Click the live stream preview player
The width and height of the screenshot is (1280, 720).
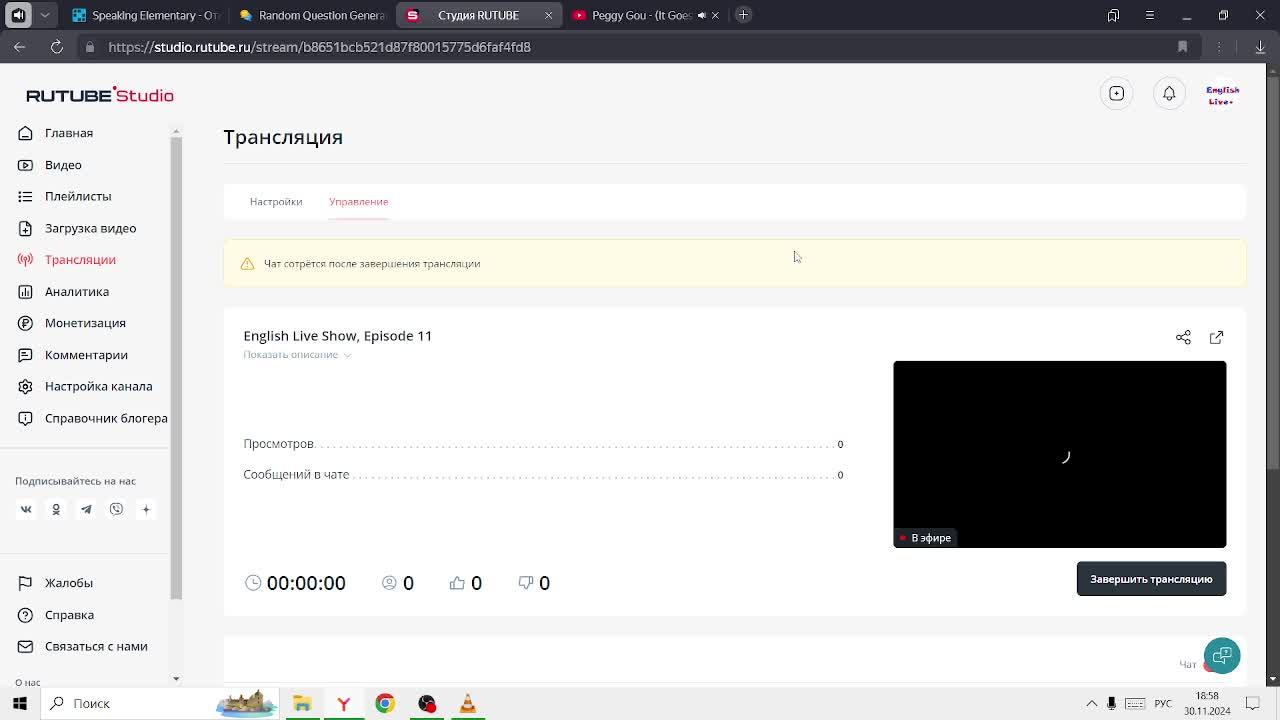(x=1059, y=454)
